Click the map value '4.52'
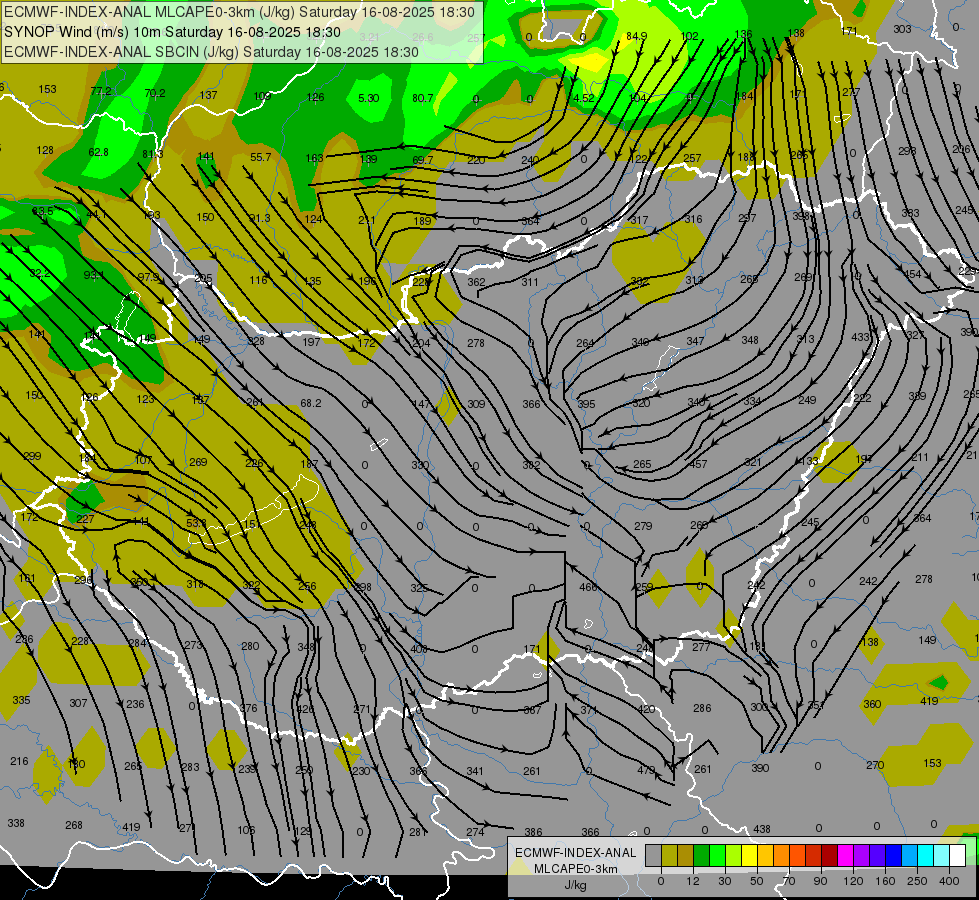979x900 pixels. pos(584,98)
